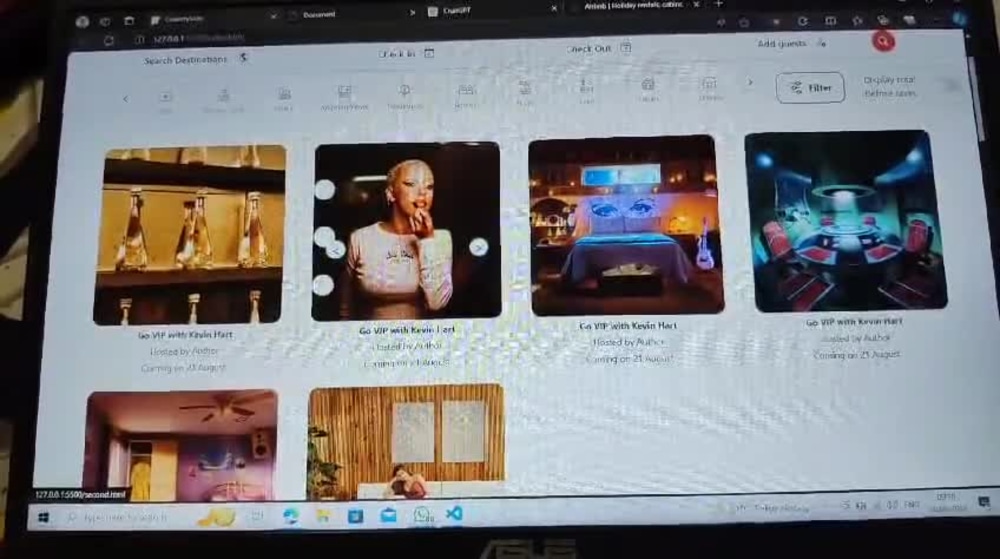Open the Filter button
The width and height of the screenshot is (1000, 559).
[810, 88]
